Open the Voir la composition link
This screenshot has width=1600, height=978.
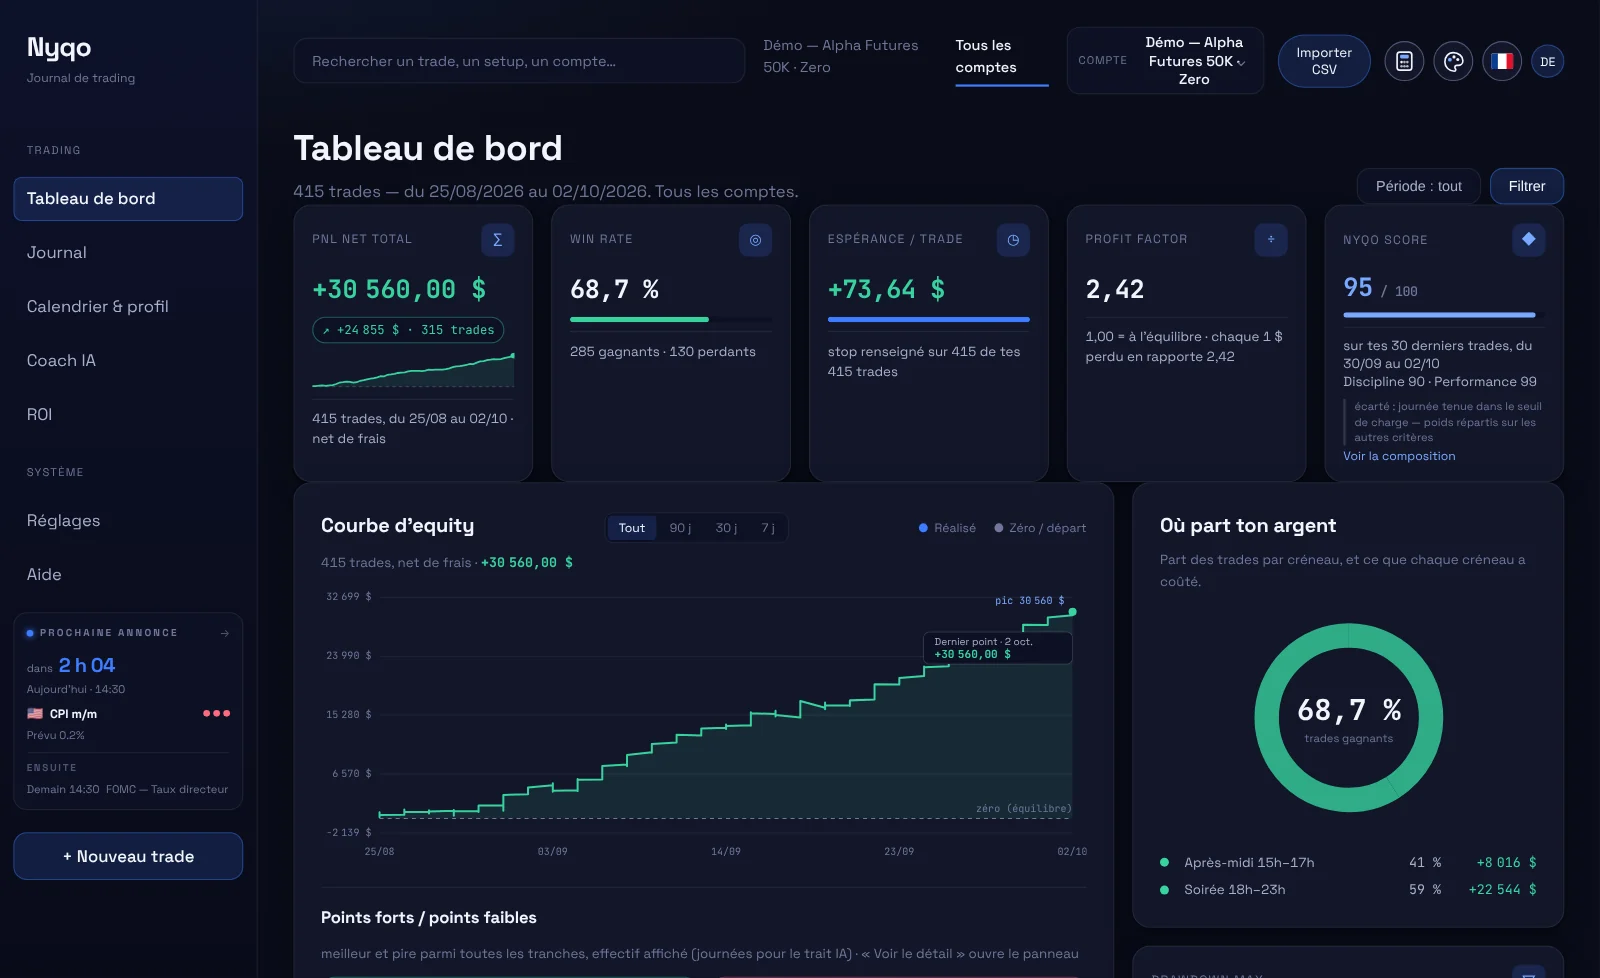(x=1399, y=456)
